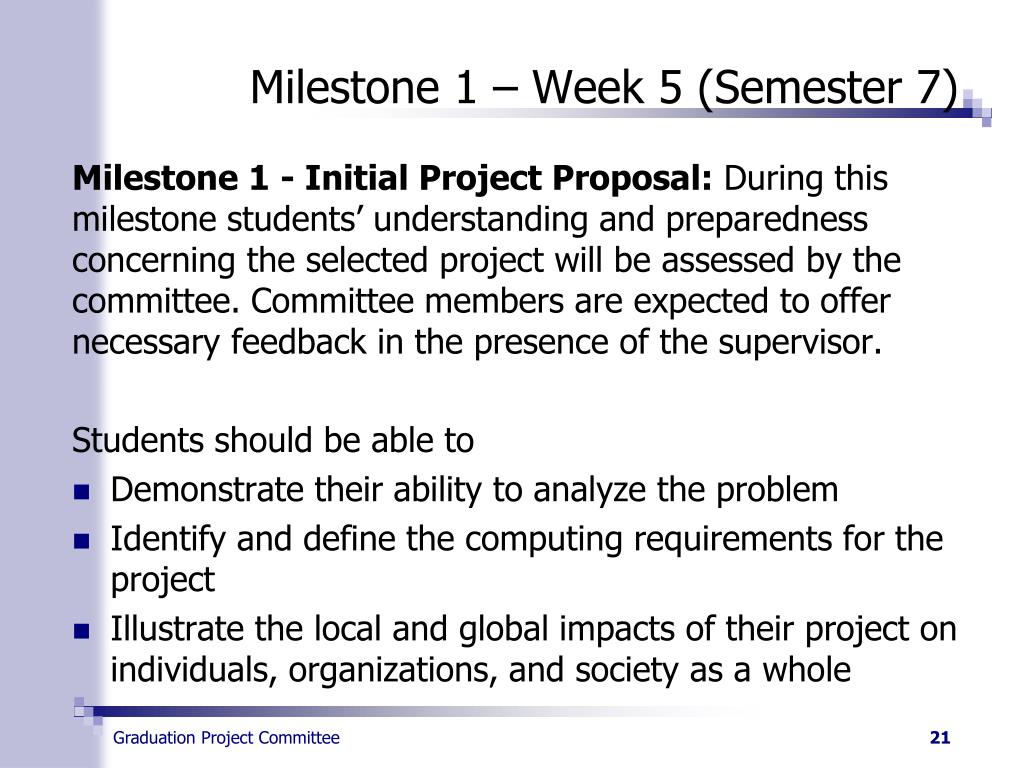Select the first square bullet before Demonstrate
The height and width of the screenshot is (768, 1024).
82,491
